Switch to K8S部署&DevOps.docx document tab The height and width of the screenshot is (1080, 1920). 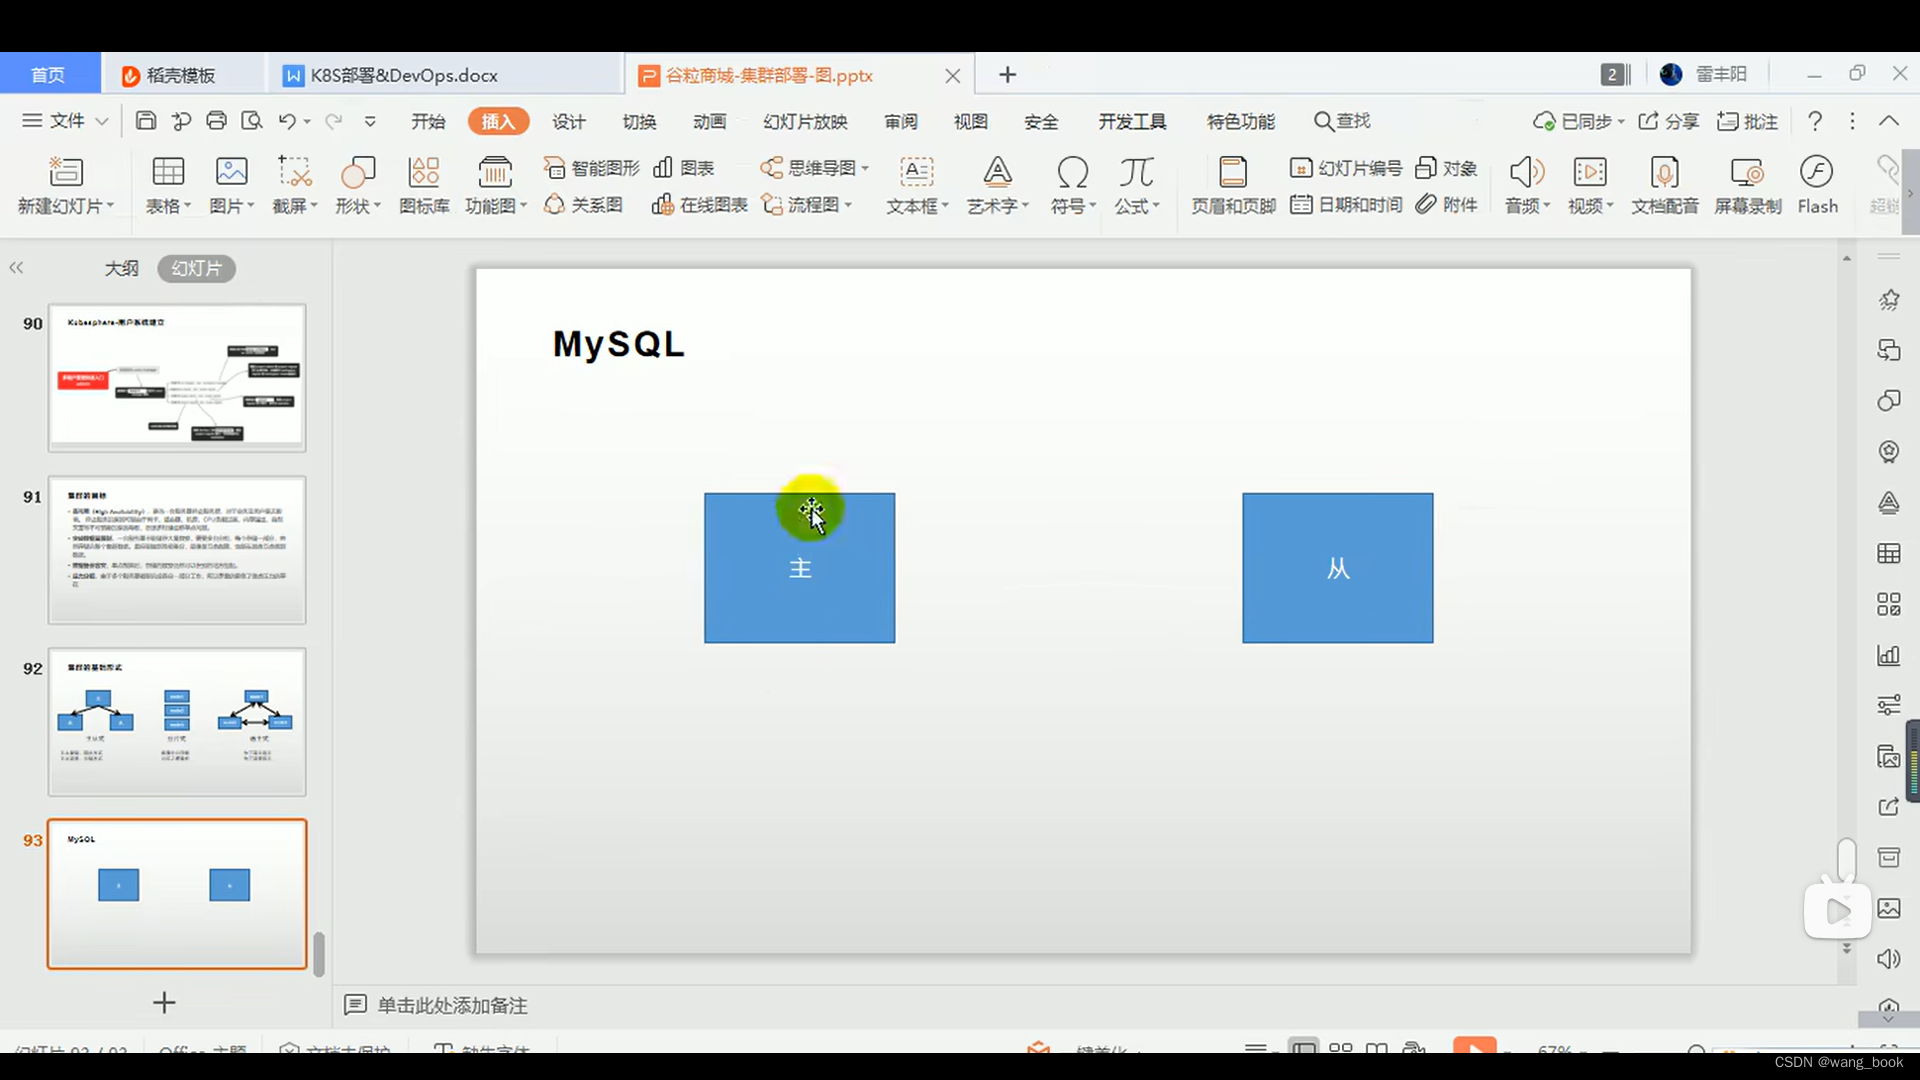(x=445, y=75)
